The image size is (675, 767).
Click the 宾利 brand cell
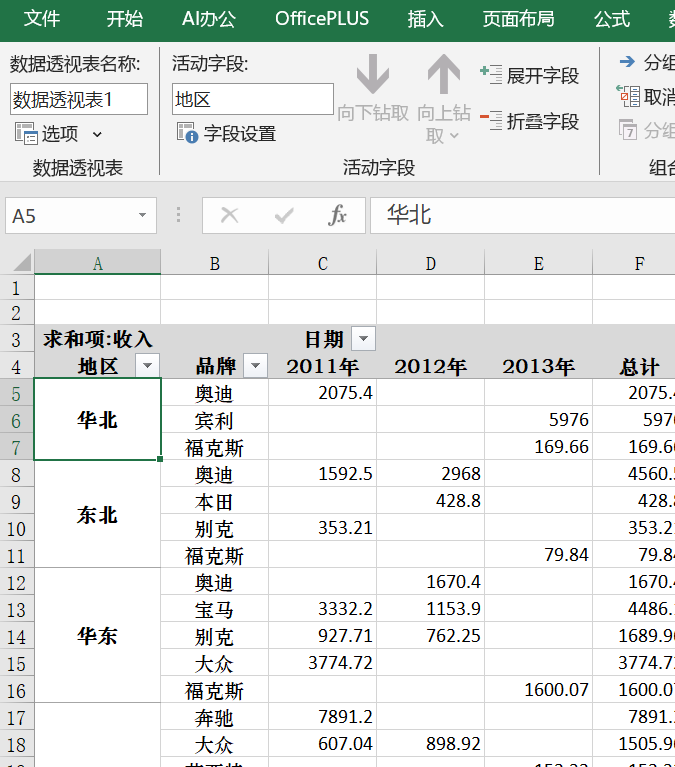[x=215, y=420]
